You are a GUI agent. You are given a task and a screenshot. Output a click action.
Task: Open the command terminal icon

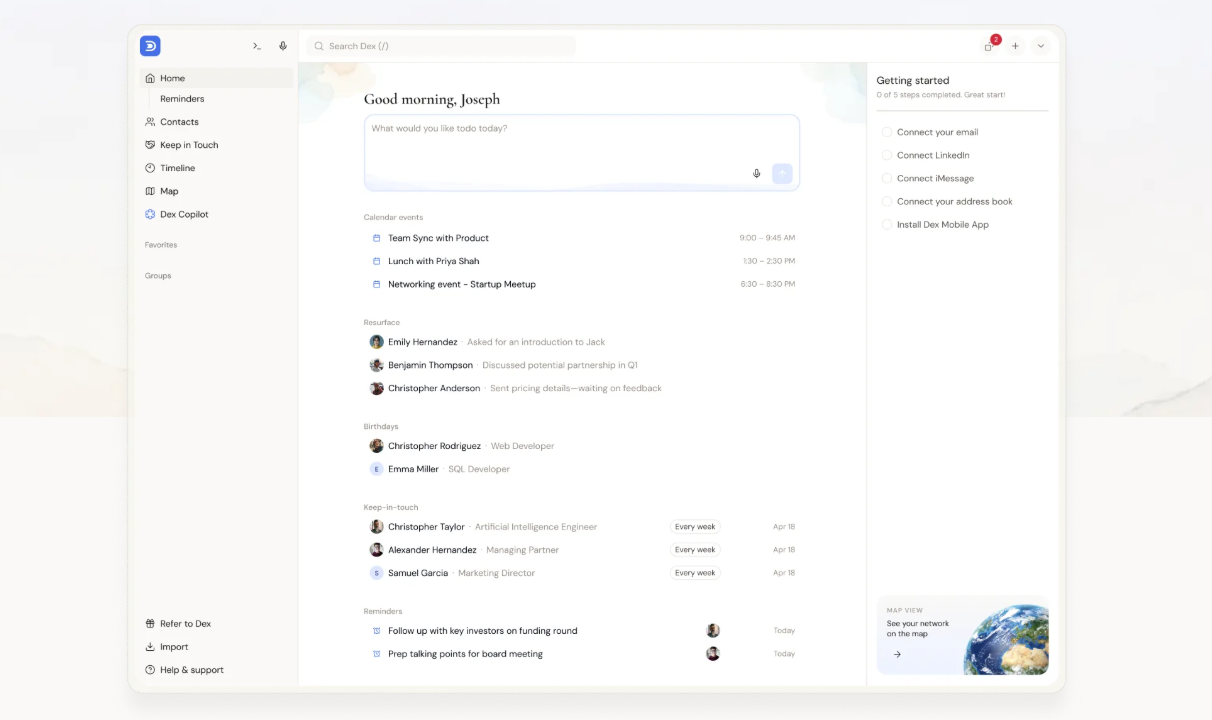pos(257,46)
